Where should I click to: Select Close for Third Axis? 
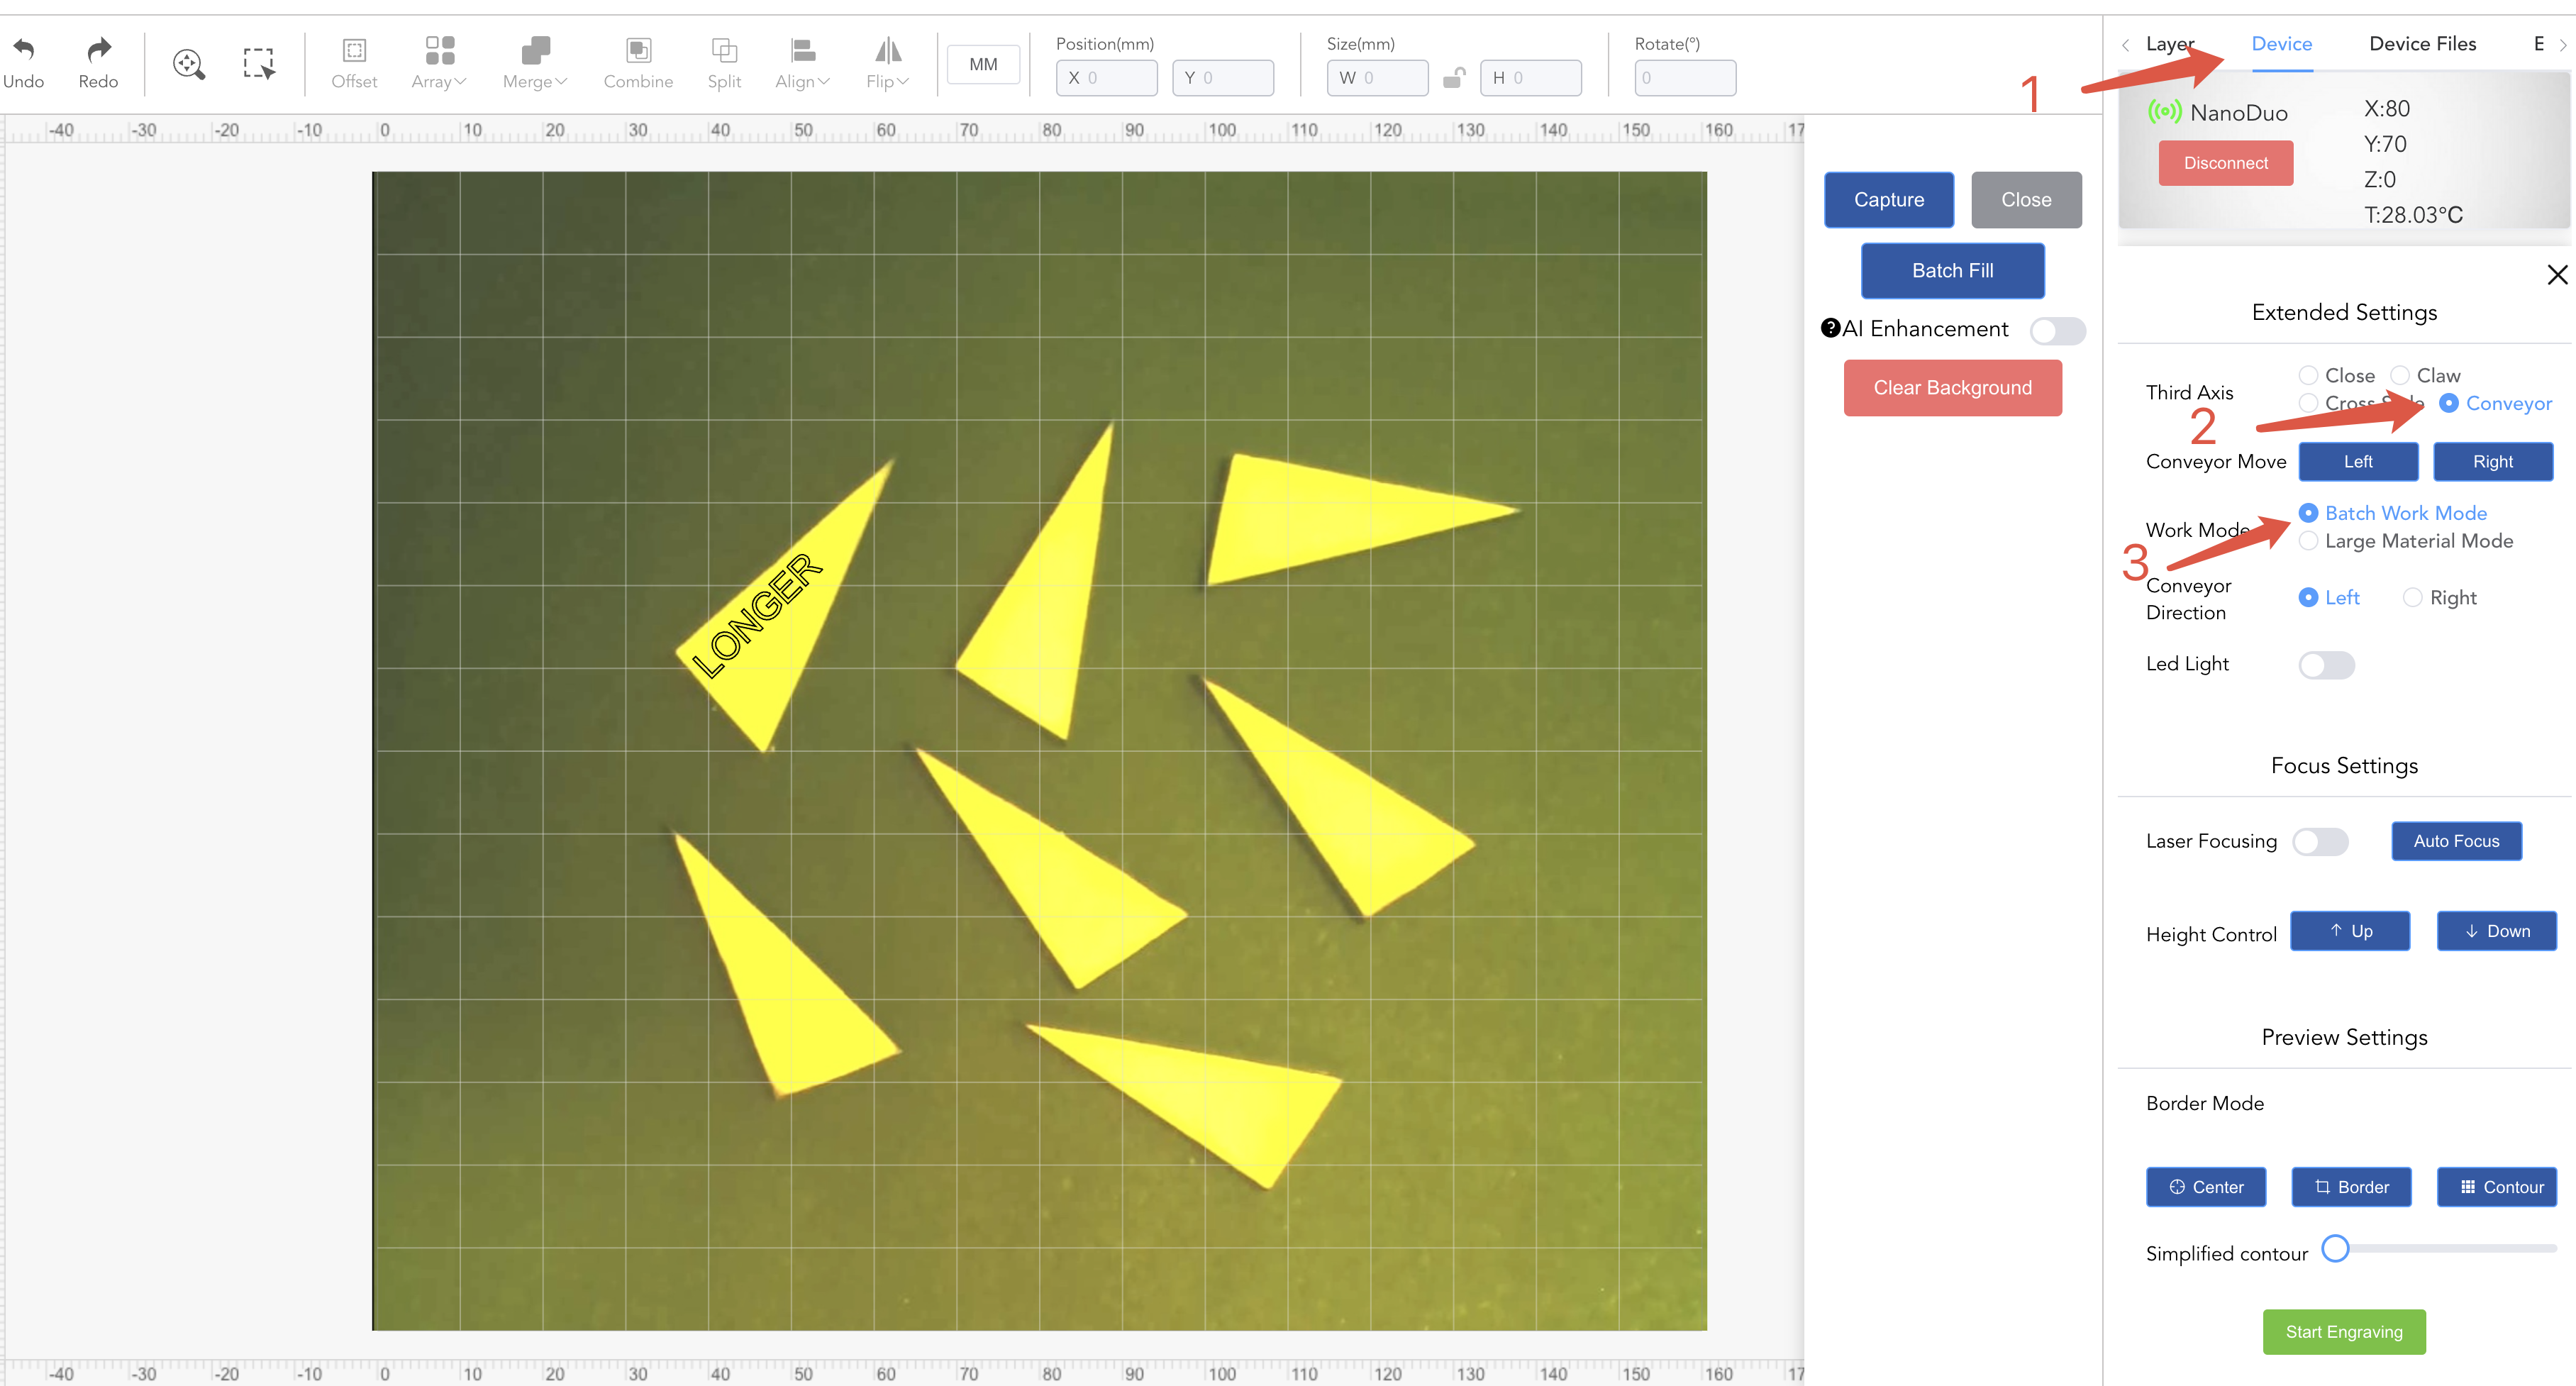tap(2336, 375)
